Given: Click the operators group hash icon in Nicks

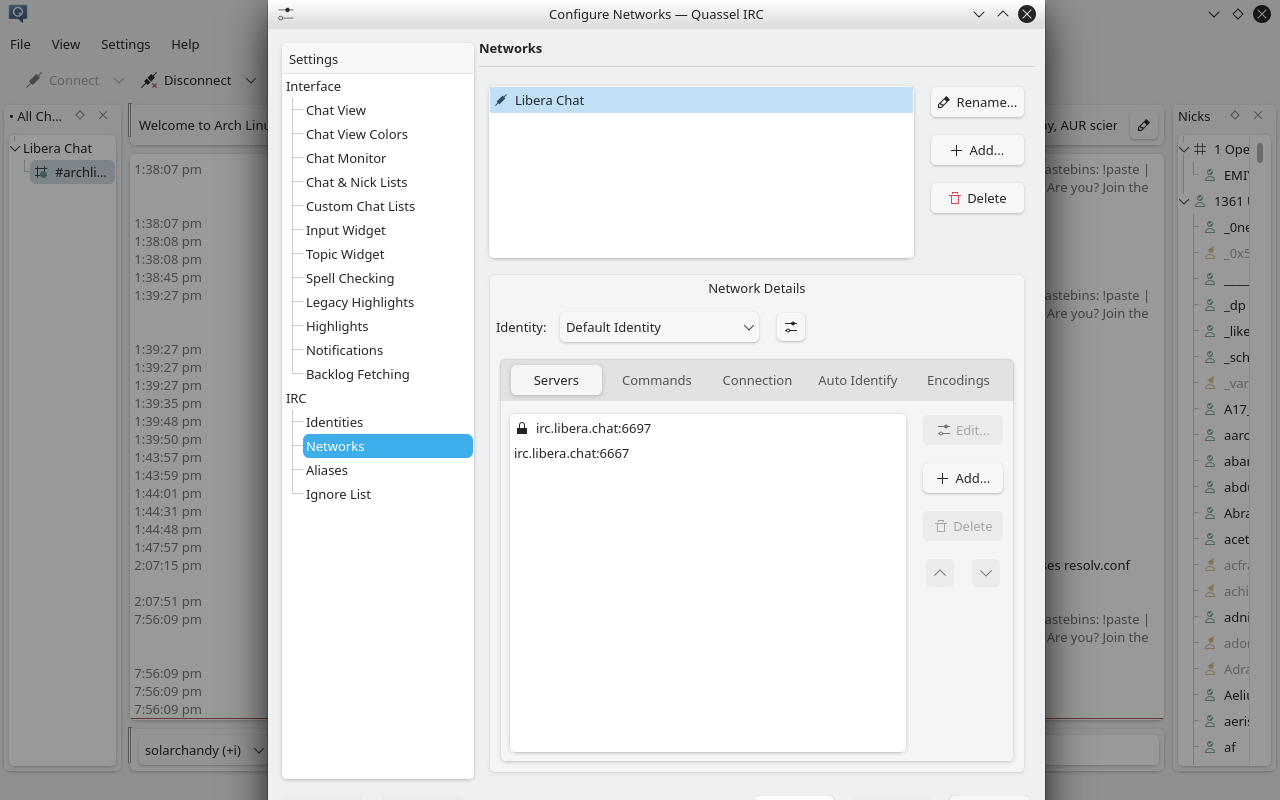Looking at the screenshot, I should pos(1200,149).
